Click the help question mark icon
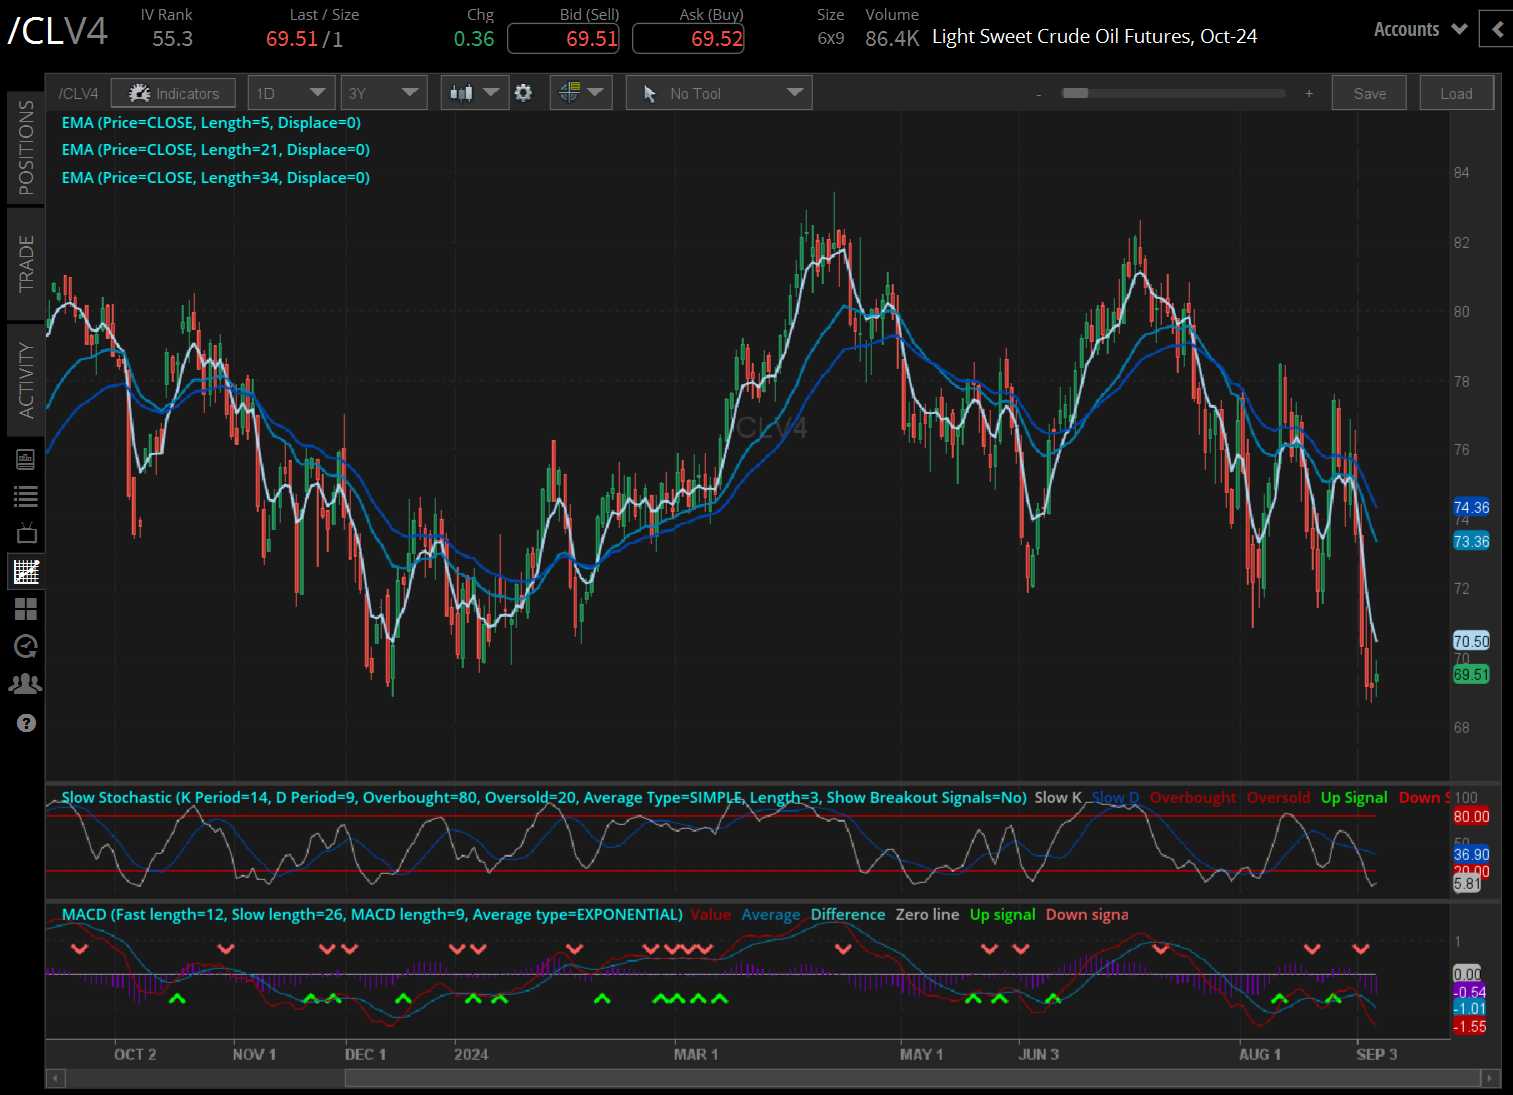Screen dimensions: 1513x1095 point(26,722)
